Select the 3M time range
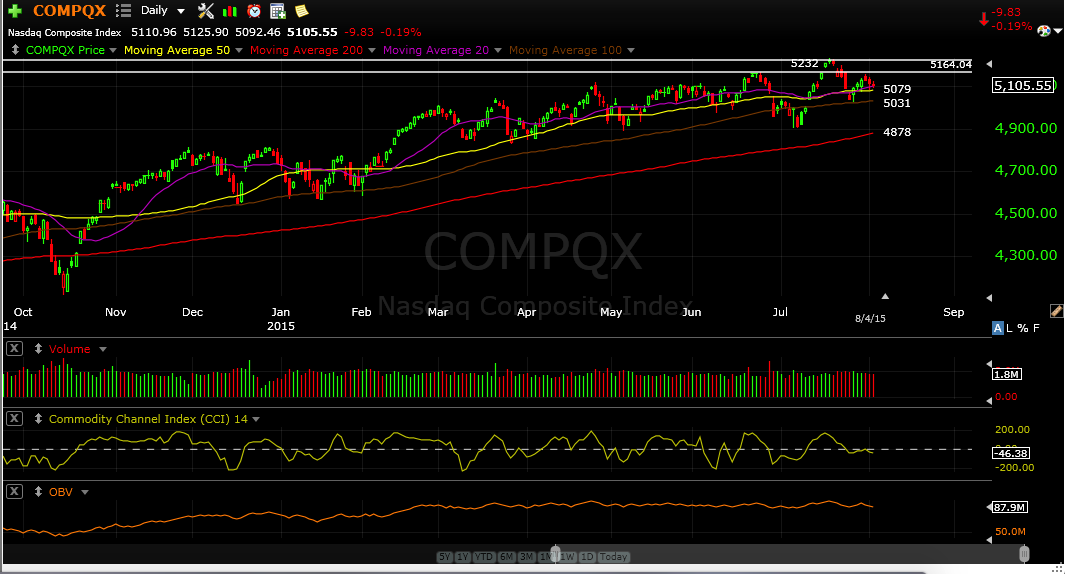Screen dimensions: 1065x574 (526, 556)
